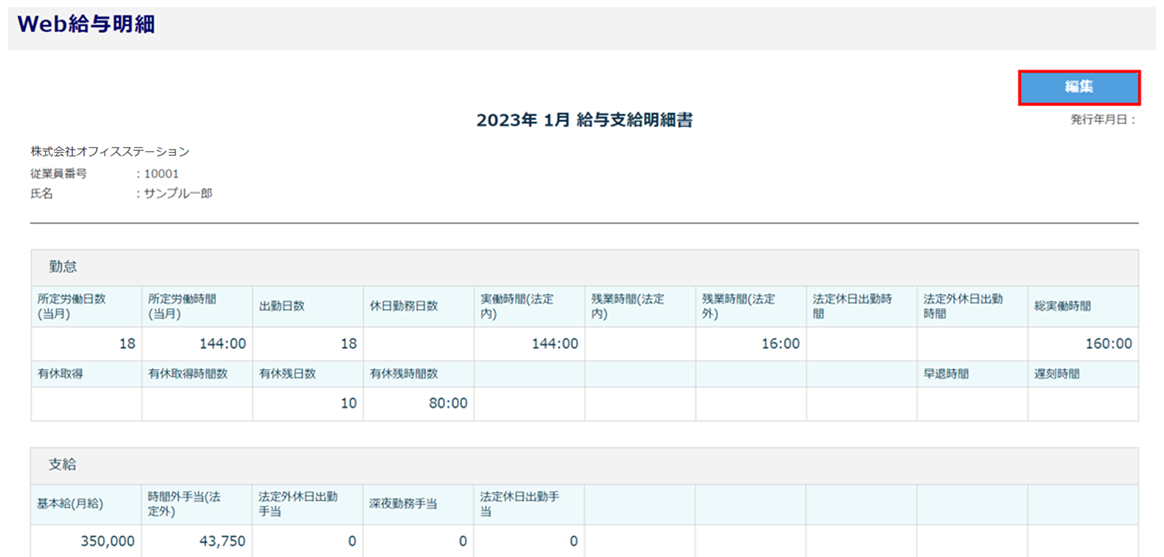Click the 遅刻時間 header cell
This screenshot has width=1164, height=557.
(x=1083, y=374)
